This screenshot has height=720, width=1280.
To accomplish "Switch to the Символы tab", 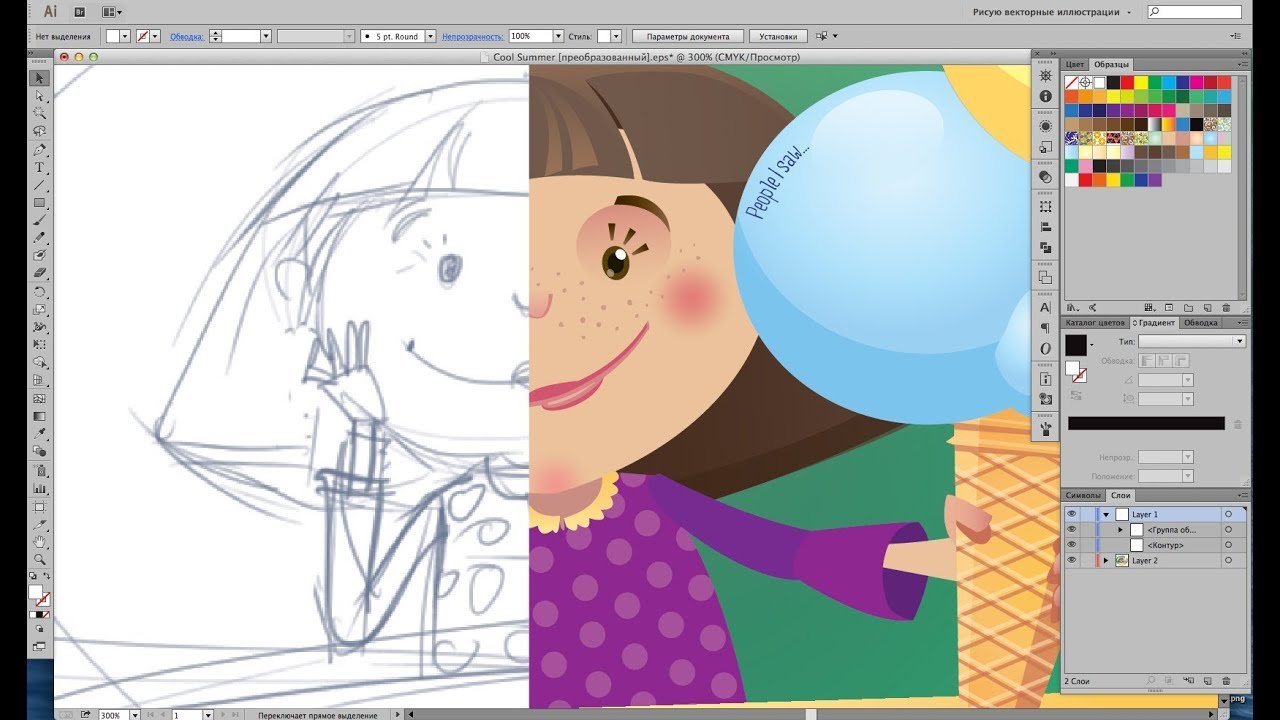I will point(1083,495).
